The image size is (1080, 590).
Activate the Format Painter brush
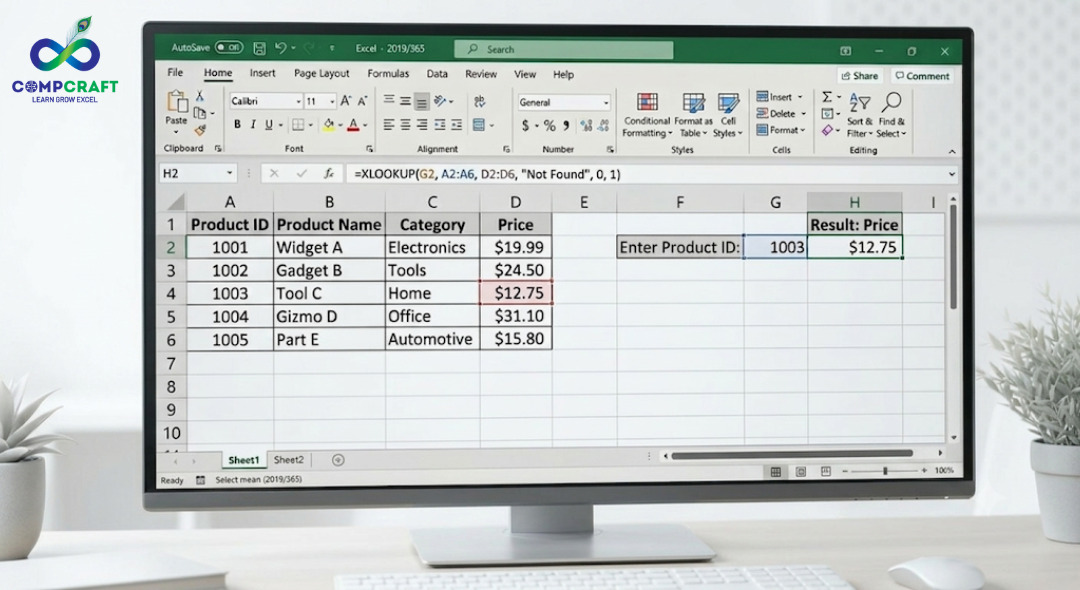coord(200,129)
